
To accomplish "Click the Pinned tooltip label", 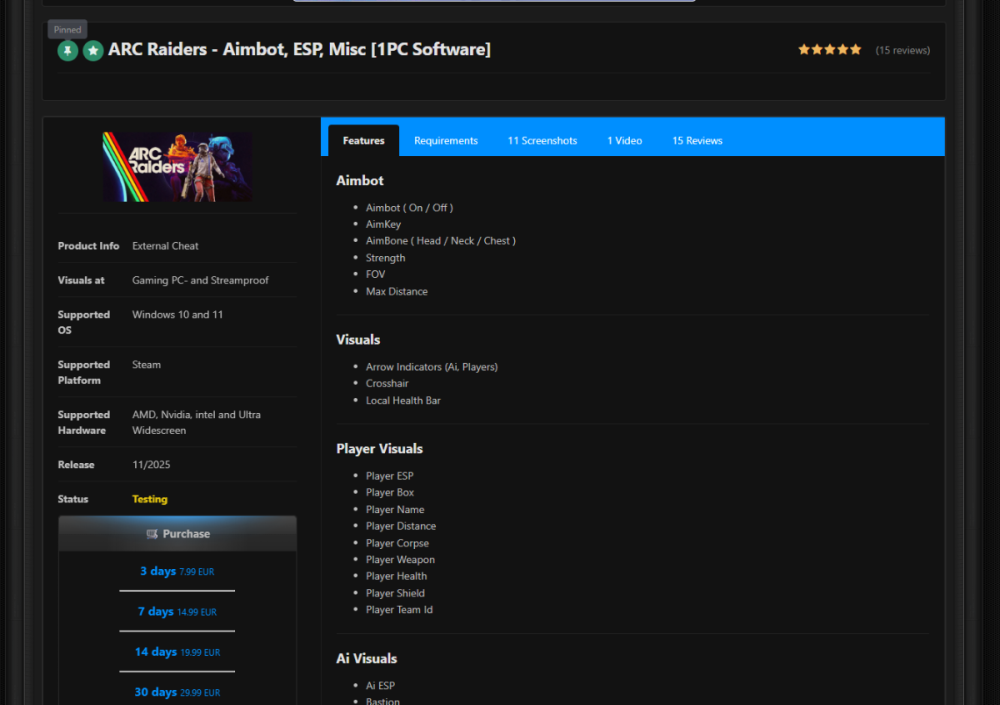I will 68,29.
